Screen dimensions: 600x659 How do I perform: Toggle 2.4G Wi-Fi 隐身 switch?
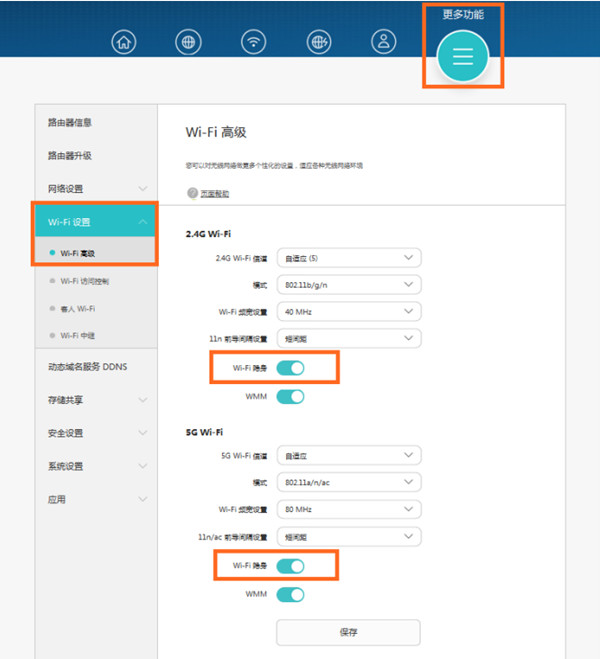[x=290, y=368]
